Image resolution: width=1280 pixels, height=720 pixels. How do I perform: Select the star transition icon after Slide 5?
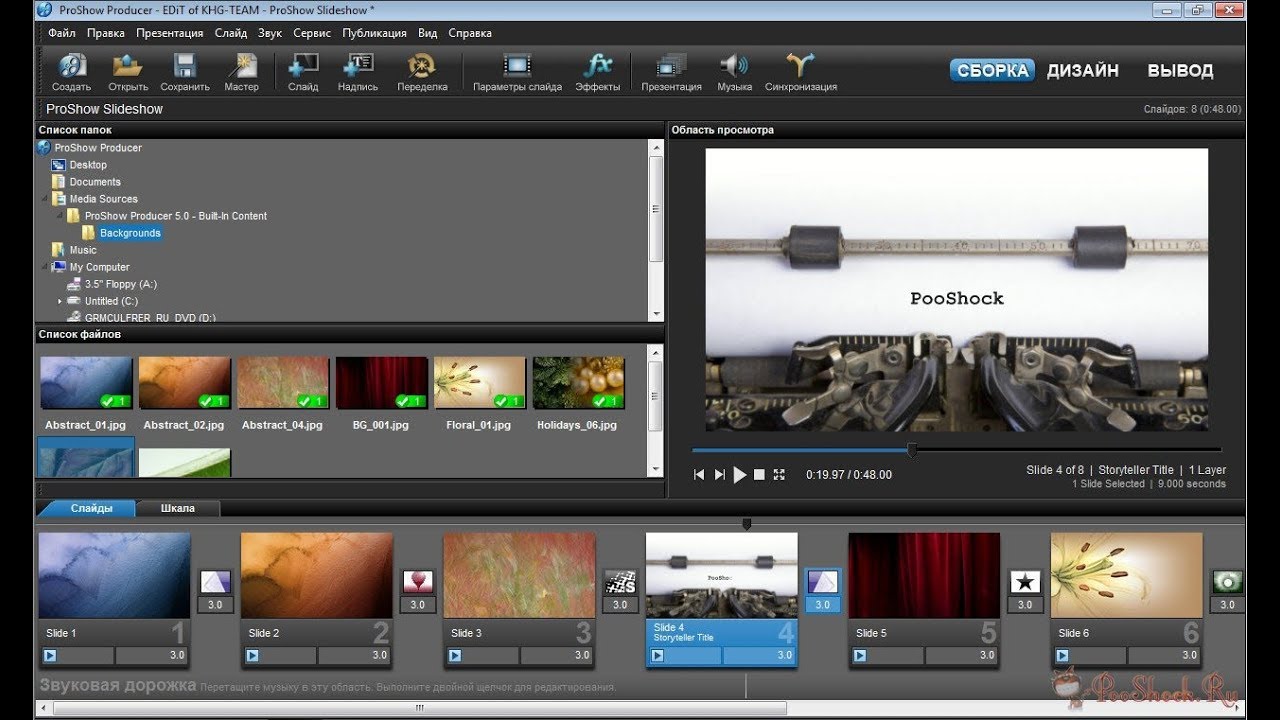pos(1024,582)
